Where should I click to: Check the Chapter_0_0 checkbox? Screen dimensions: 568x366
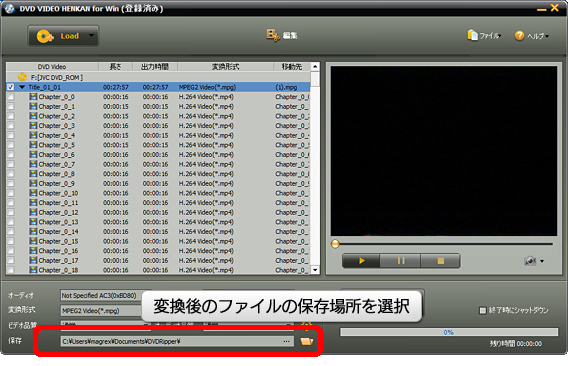[x=11, y=97]
